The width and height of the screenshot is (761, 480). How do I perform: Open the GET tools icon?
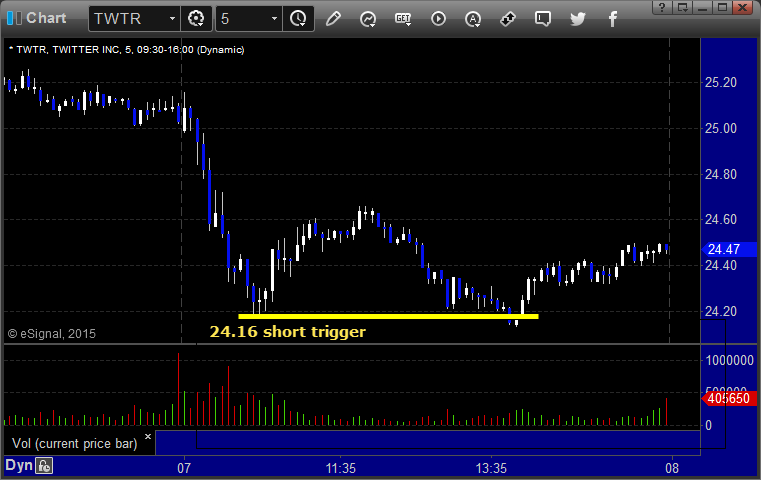tap(403, 19)
